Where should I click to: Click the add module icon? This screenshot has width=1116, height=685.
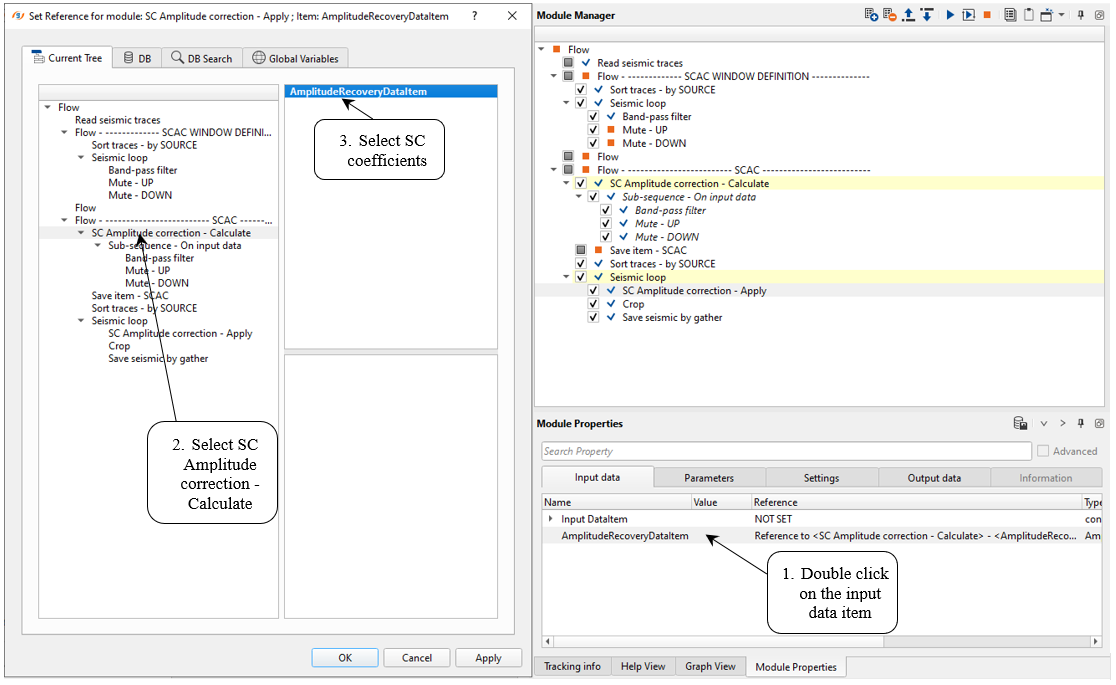pyautogui.click(x=871, y=15)
